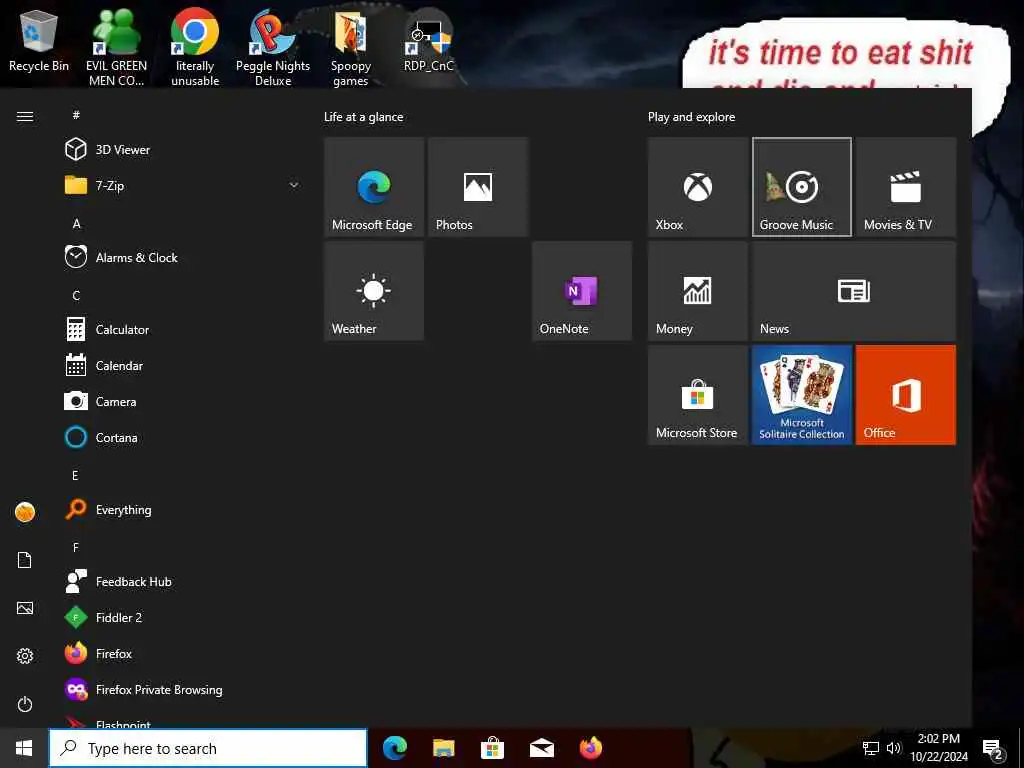Click the Windows Start button
This screenshot has width=1024, height=768.
point(24,748)
